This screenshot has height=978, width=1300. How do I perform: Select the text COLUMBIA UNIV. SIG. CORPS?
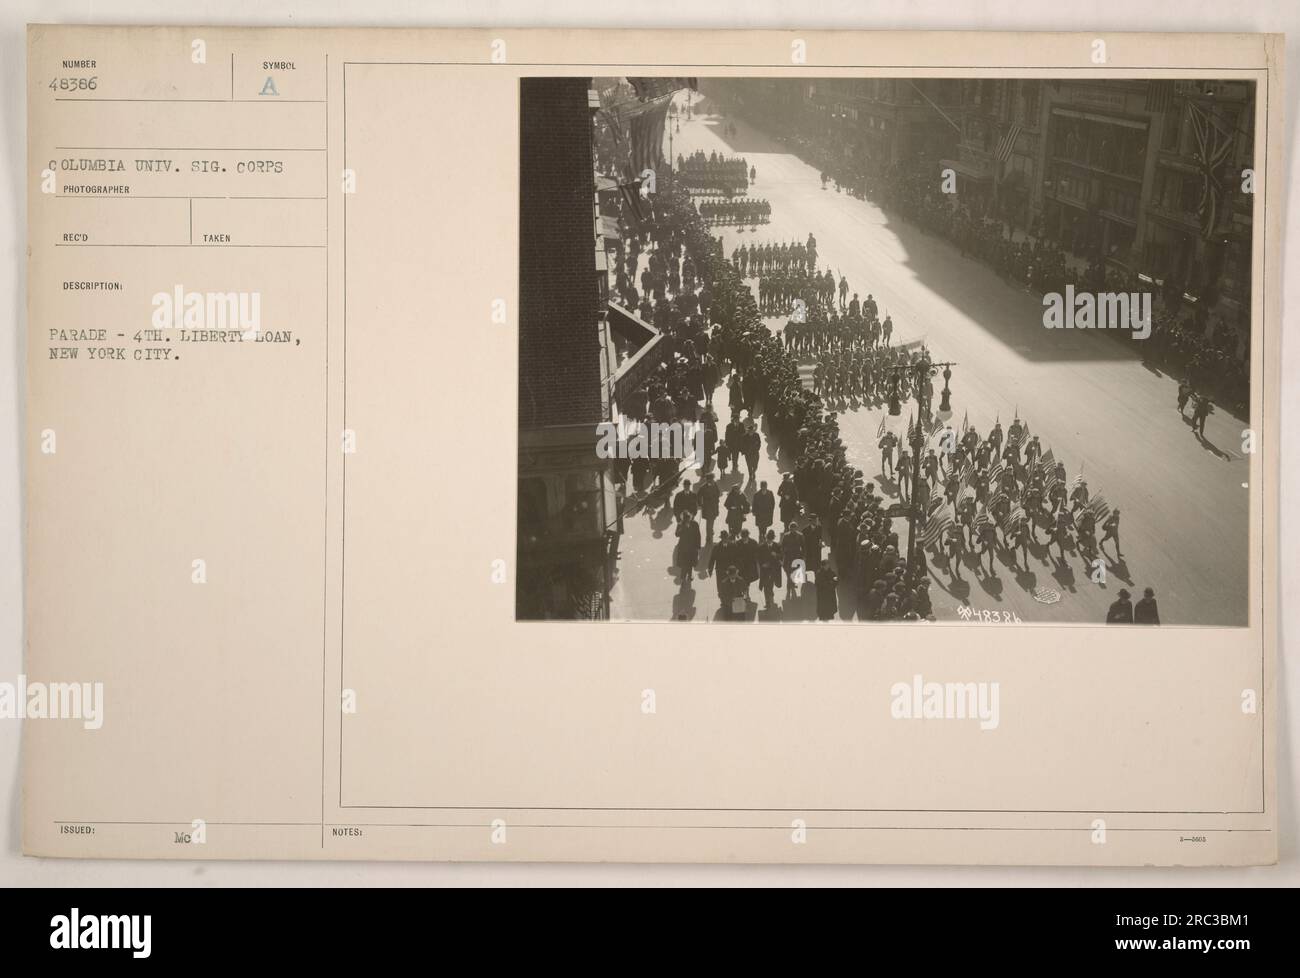pyautogui.click(x=166, y=168)
